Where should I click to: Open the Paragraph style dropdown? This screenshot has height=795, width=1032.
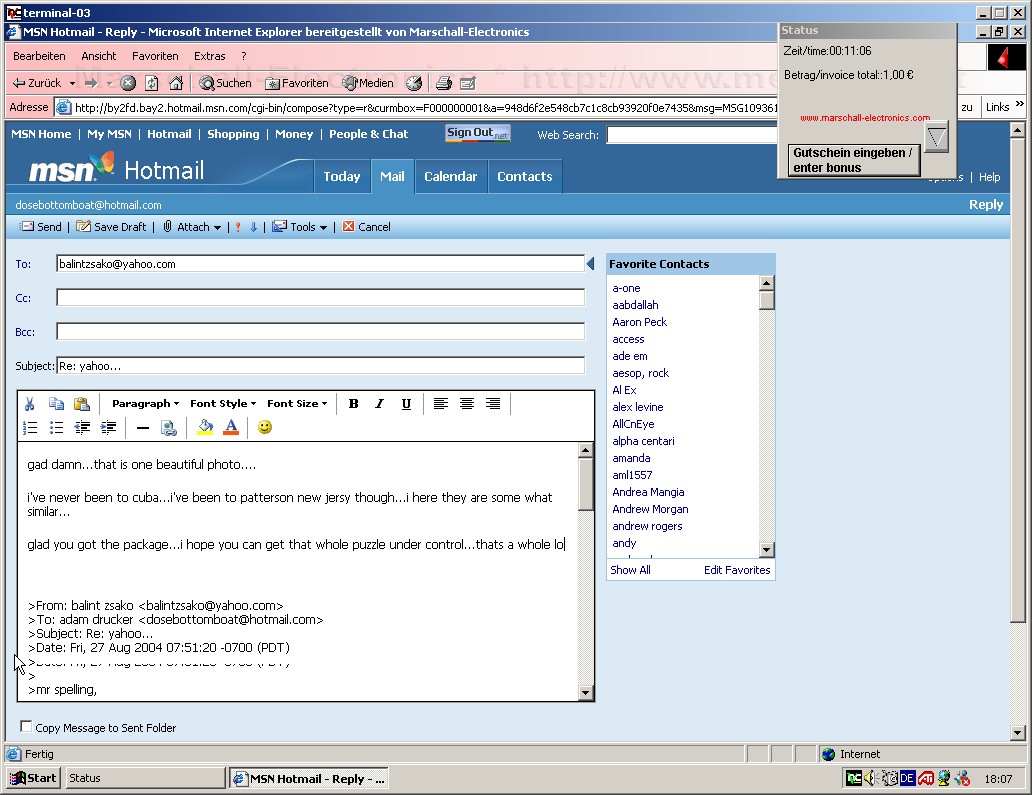[145, 403]
